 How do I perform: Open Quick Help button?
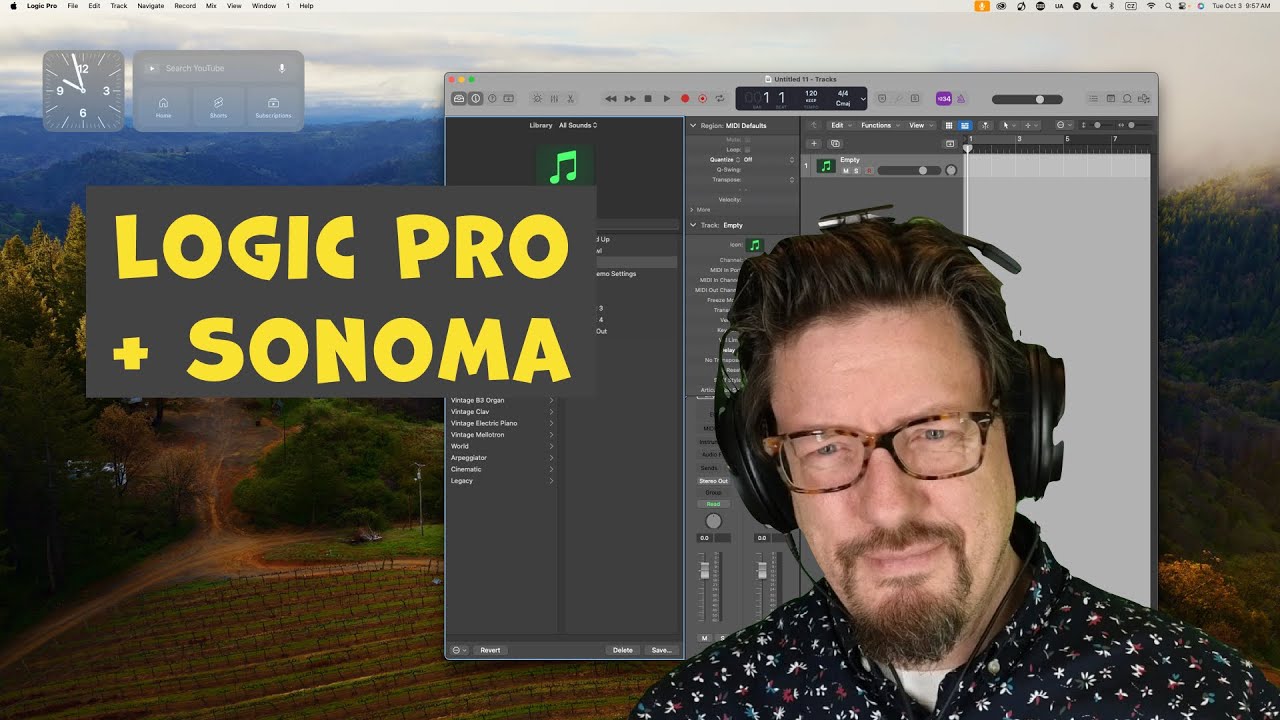click(x=492, y=98)
